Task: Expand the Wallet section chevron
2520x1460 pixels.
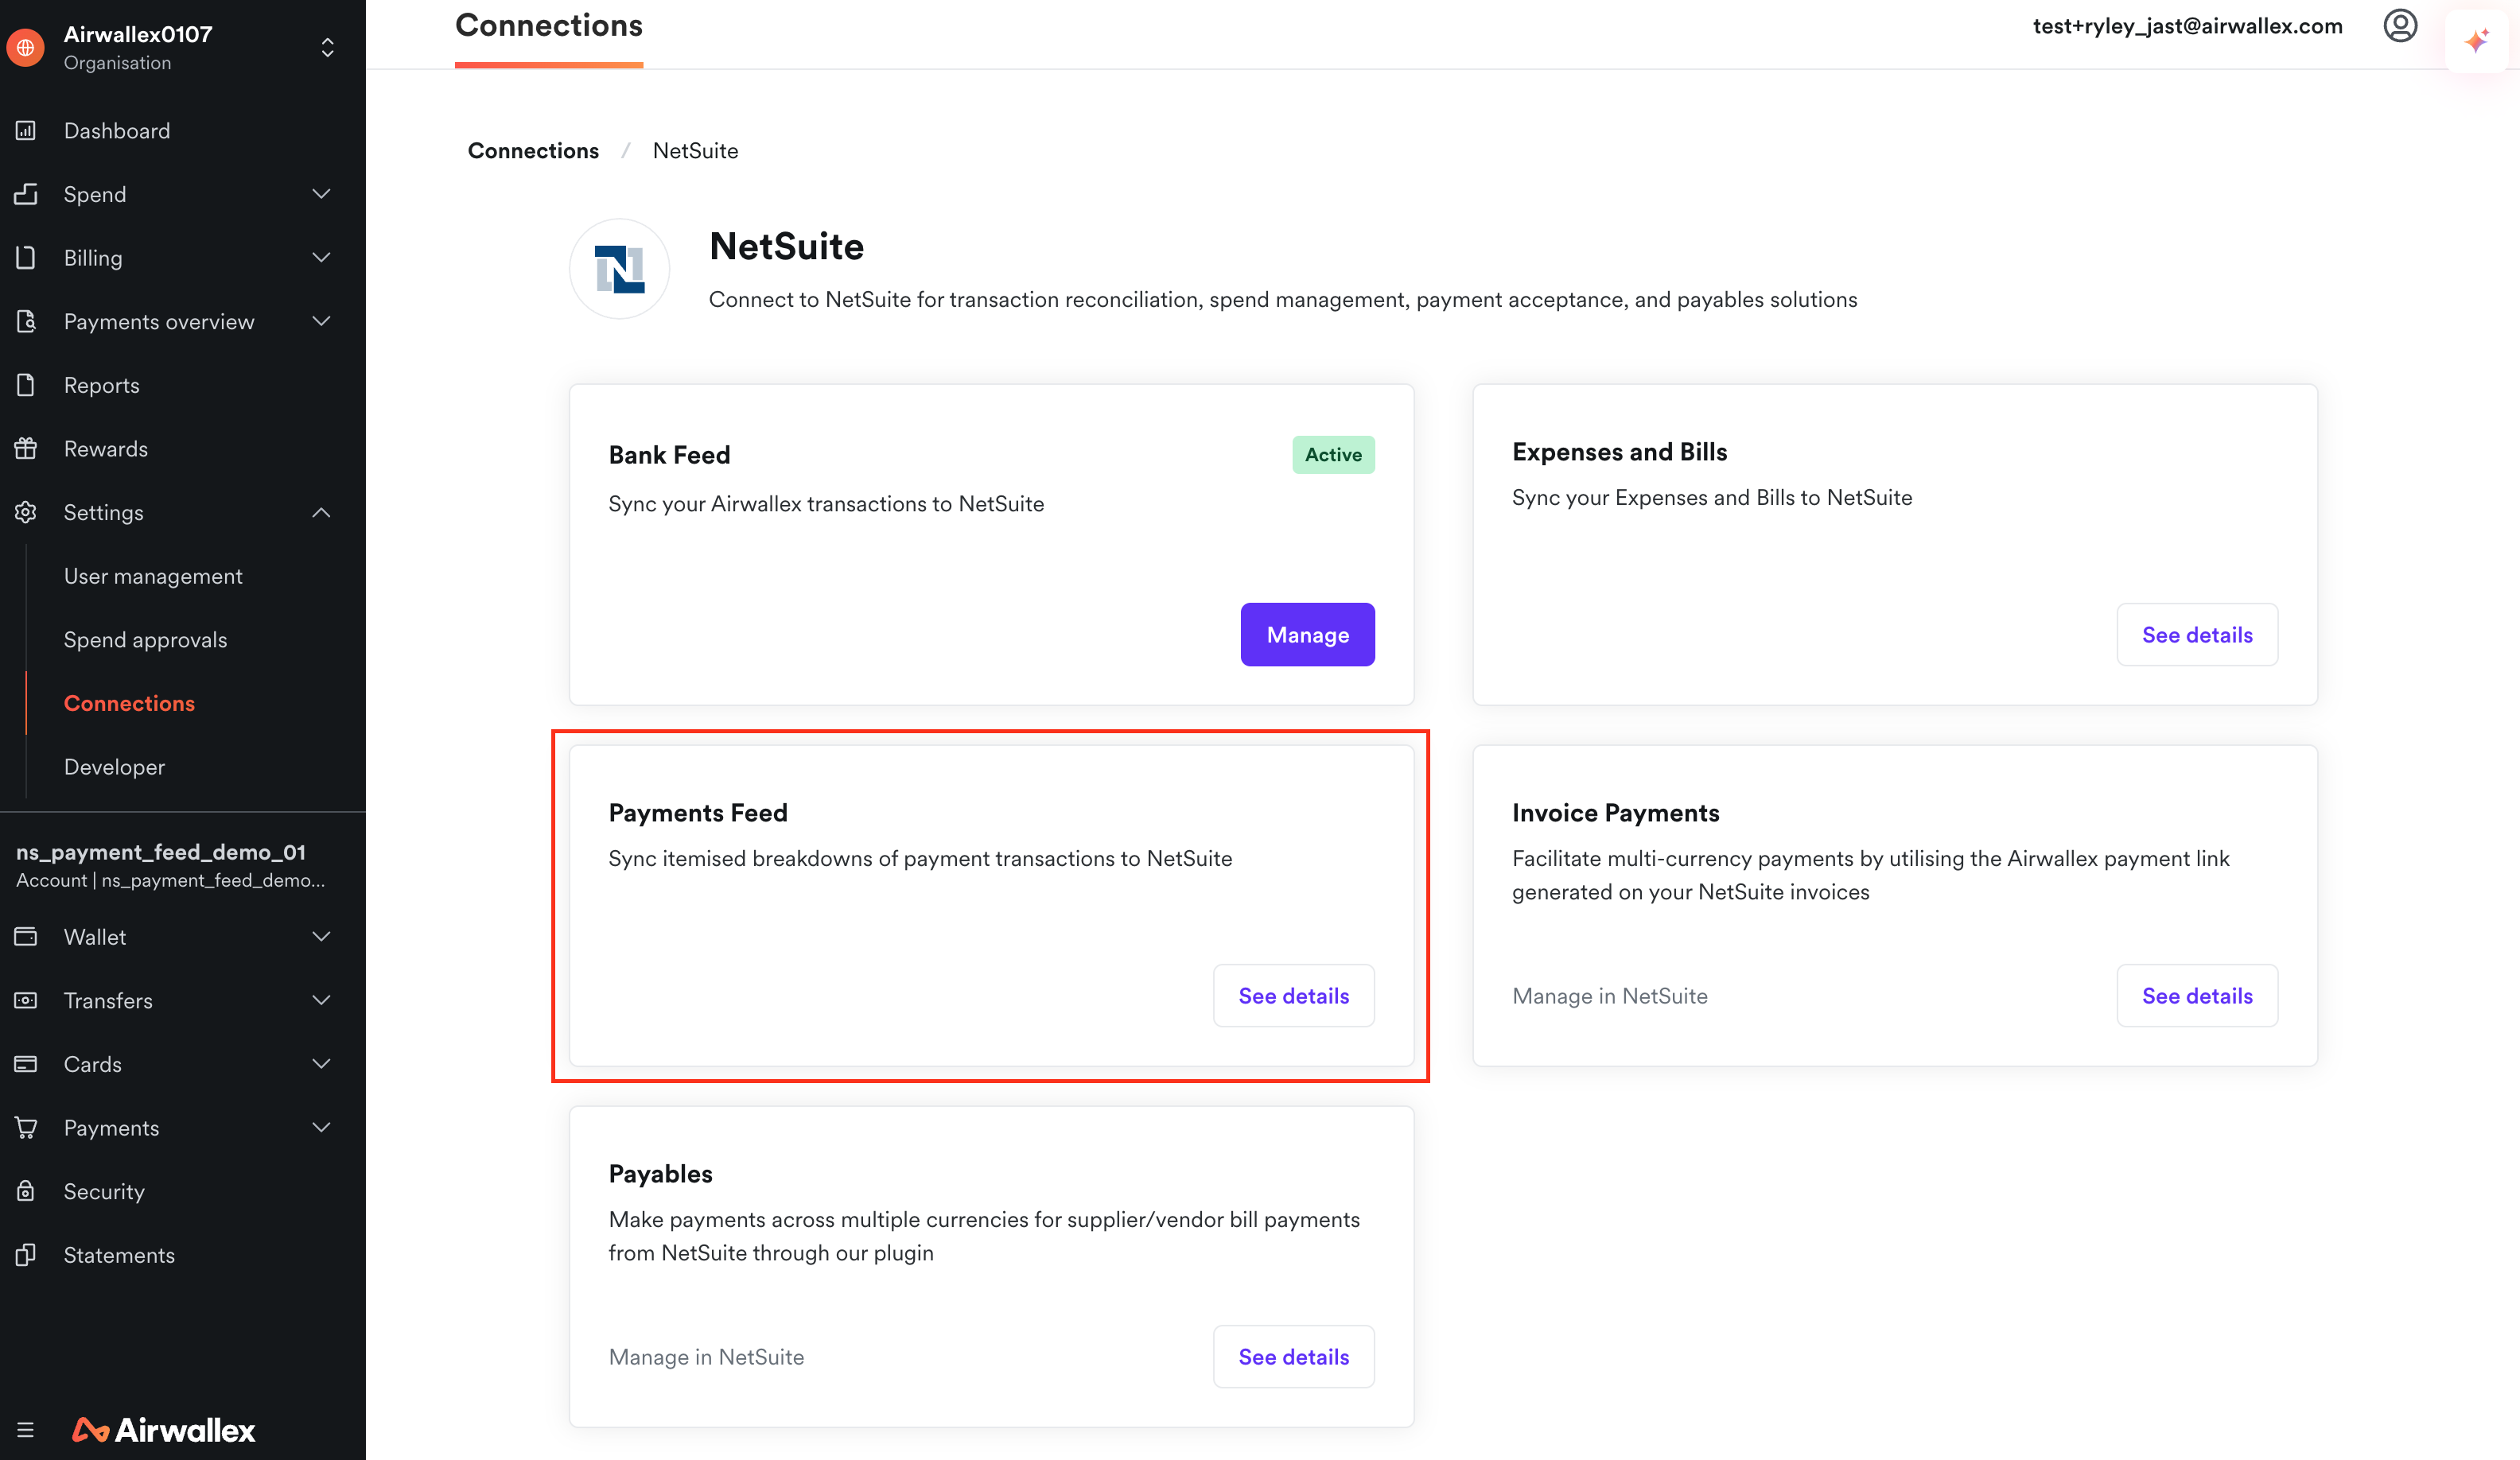Action: click(x=321, y=937)
